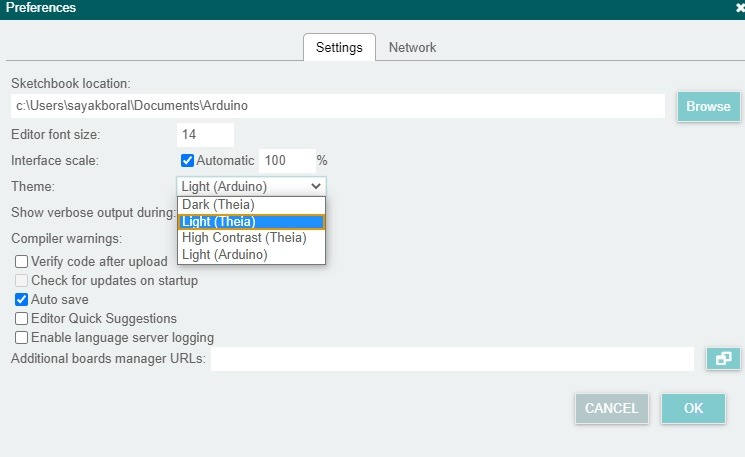Viewport: 745px width, 457px height.
Task: Click the 'Sketchbook location:' label
Action: click(x=71, y=84)
